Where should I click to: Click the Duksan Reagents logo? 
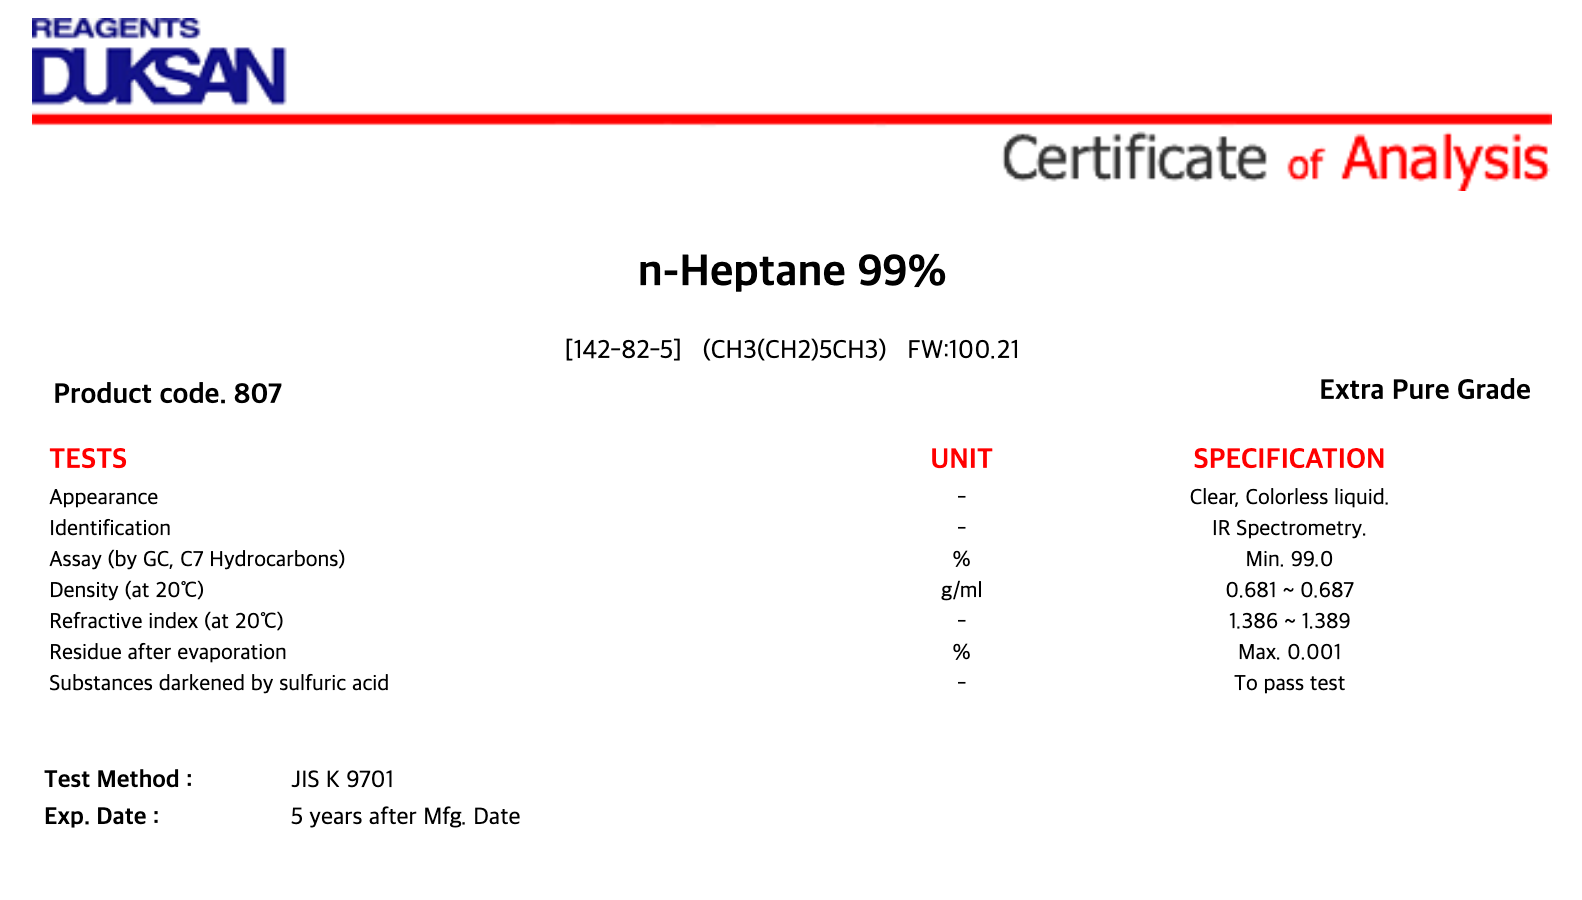[159, 61]
